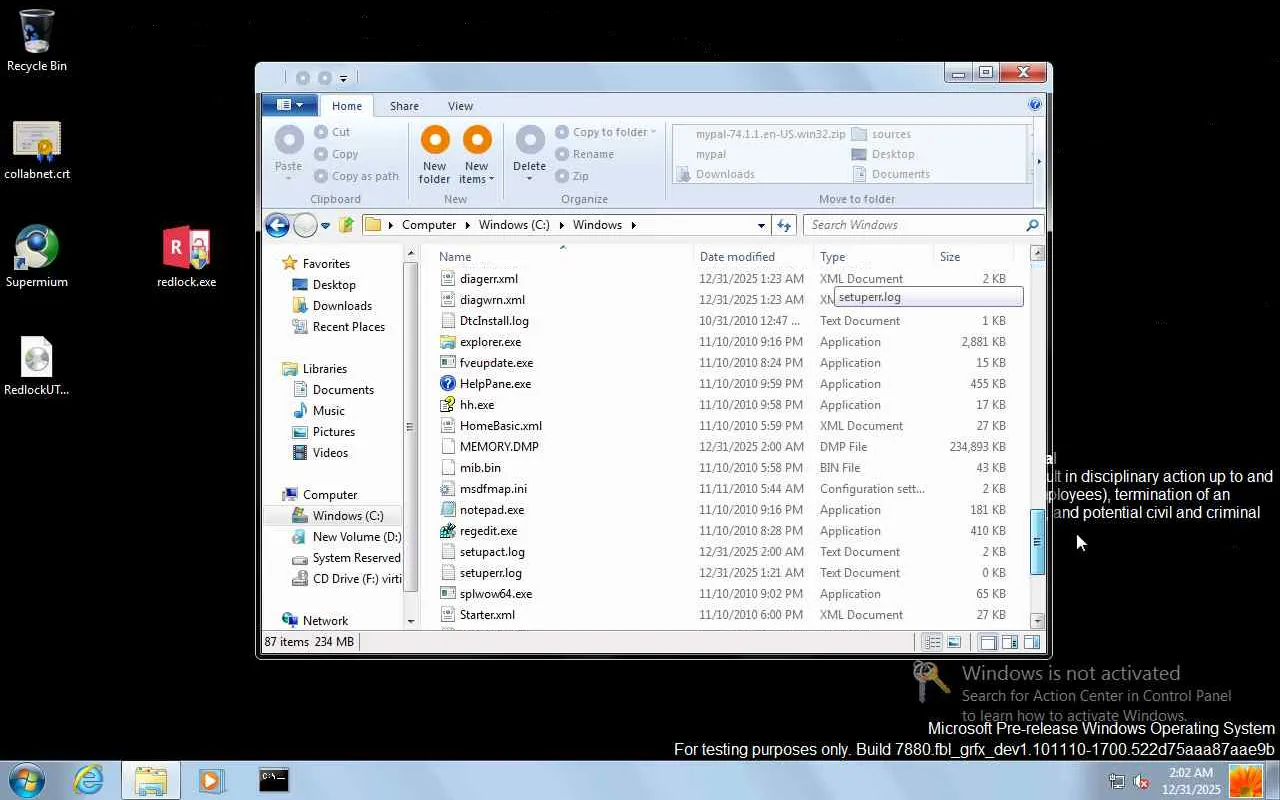Image resolution: width=1280 pixels, height=800 pixels.
Task: Go back with the blue Back arrow
Action: (x=277, y=225)
